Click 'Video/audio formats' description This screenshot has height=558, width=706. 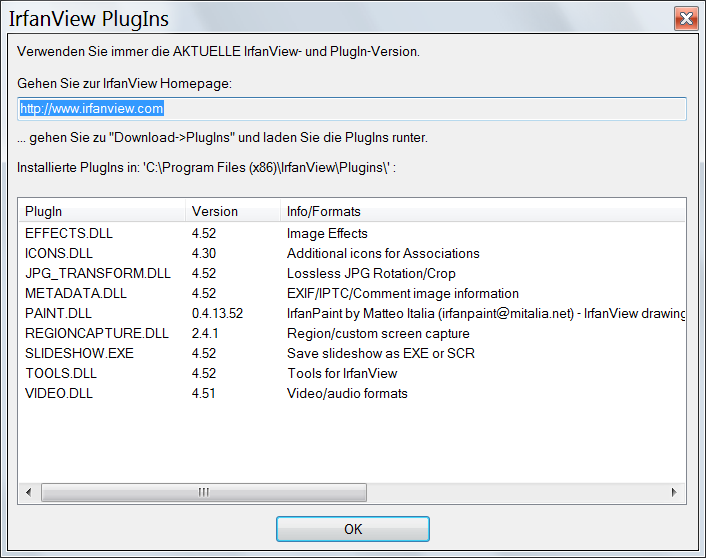tap(347, 393)
